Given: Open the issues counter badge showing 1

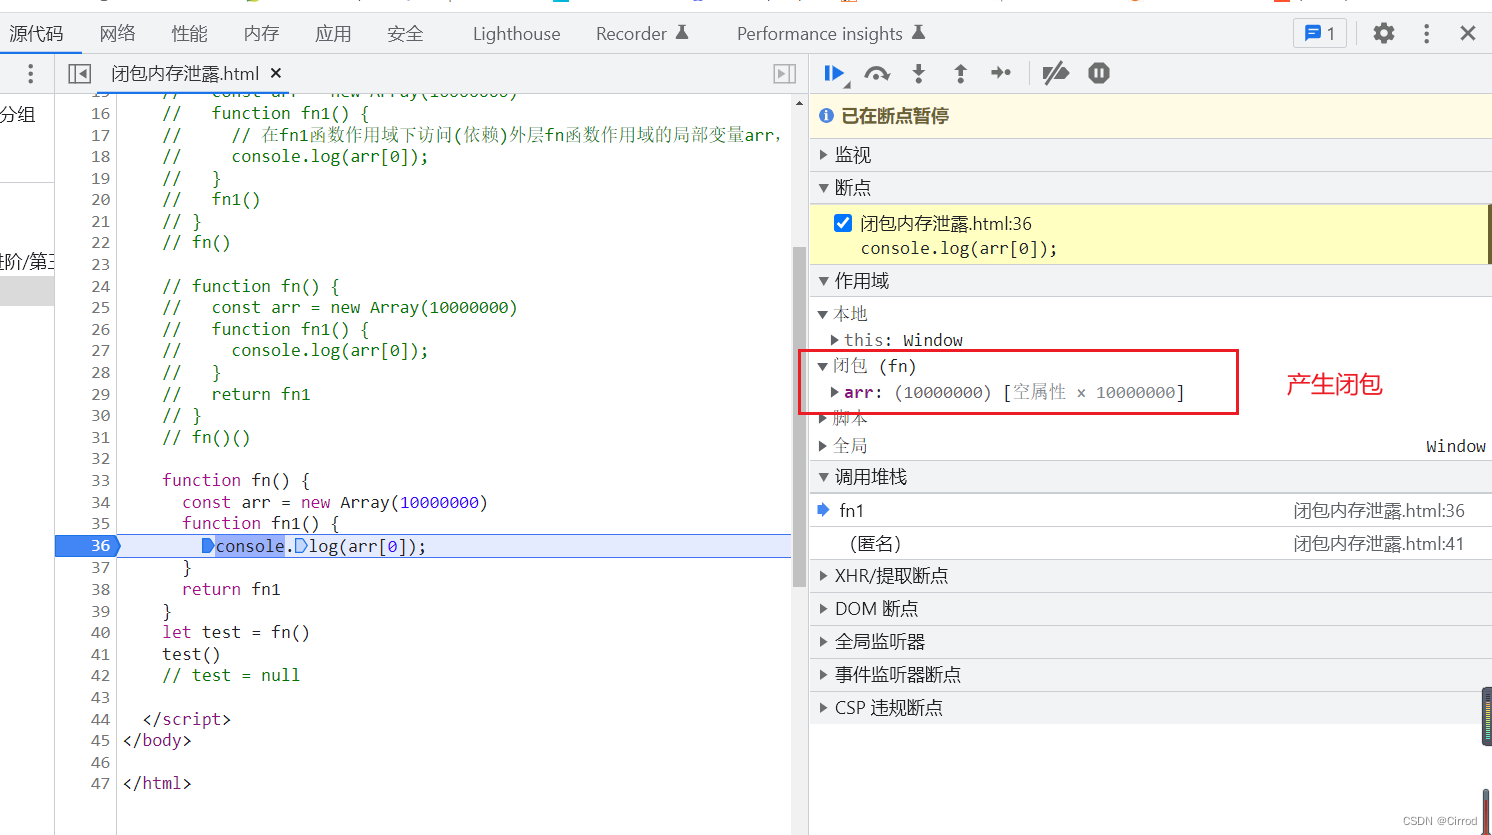Looking at the screenshot, I should (x=1320, y=33).
